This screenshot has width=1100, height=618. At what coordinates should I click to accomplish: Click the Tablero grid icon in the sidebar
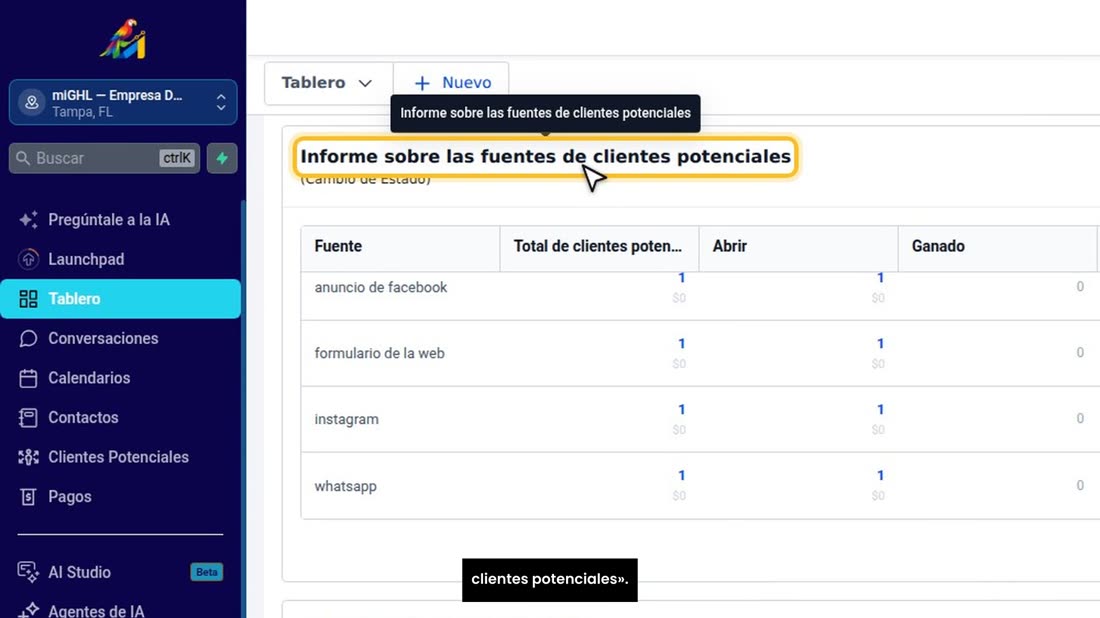[x=28, y=299]
